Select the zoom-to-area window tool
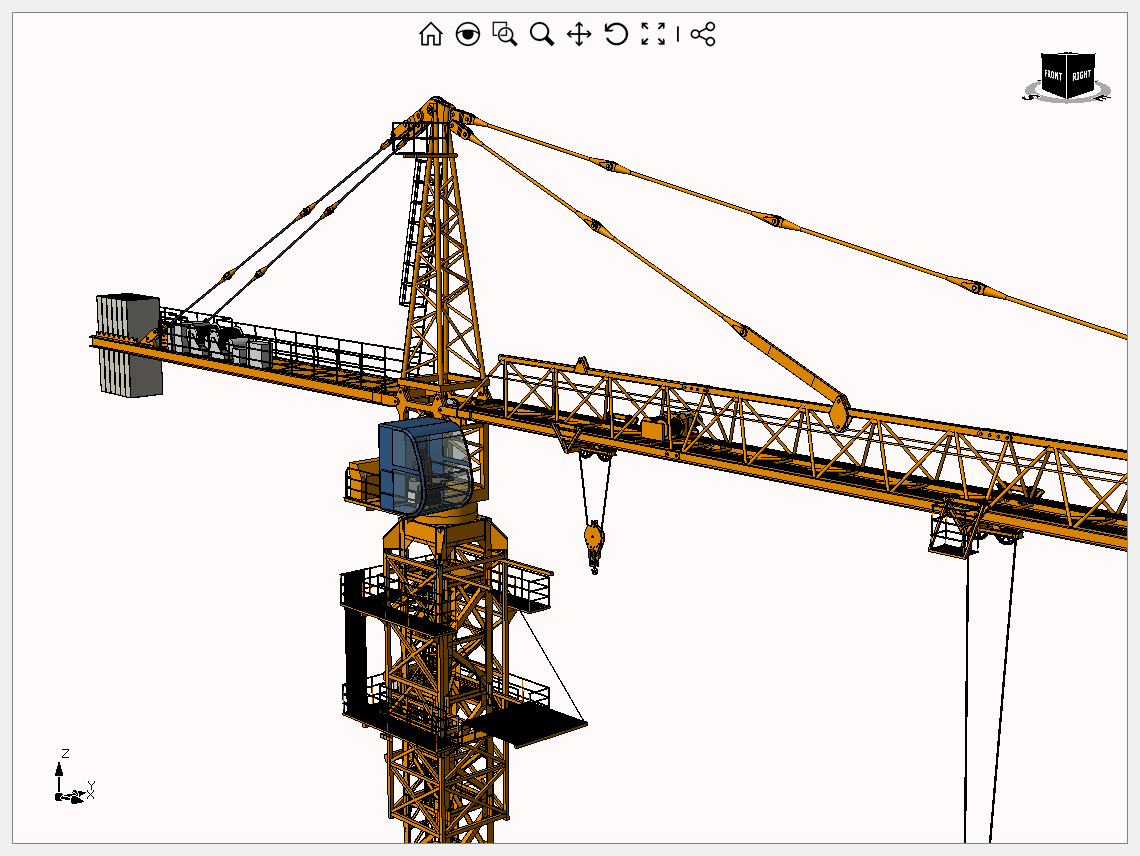 (x=505, y=35)
